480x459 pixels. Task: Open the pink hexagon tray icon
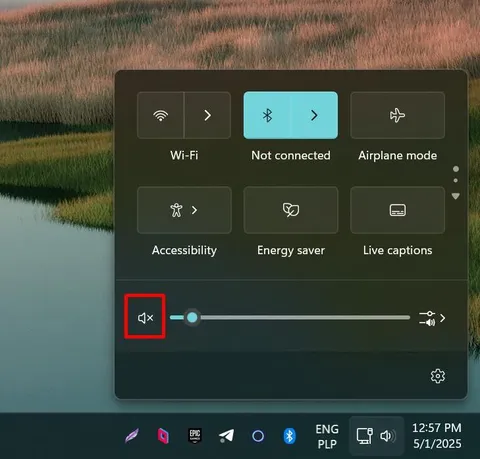pyautogui.click(x=163, y=436)
